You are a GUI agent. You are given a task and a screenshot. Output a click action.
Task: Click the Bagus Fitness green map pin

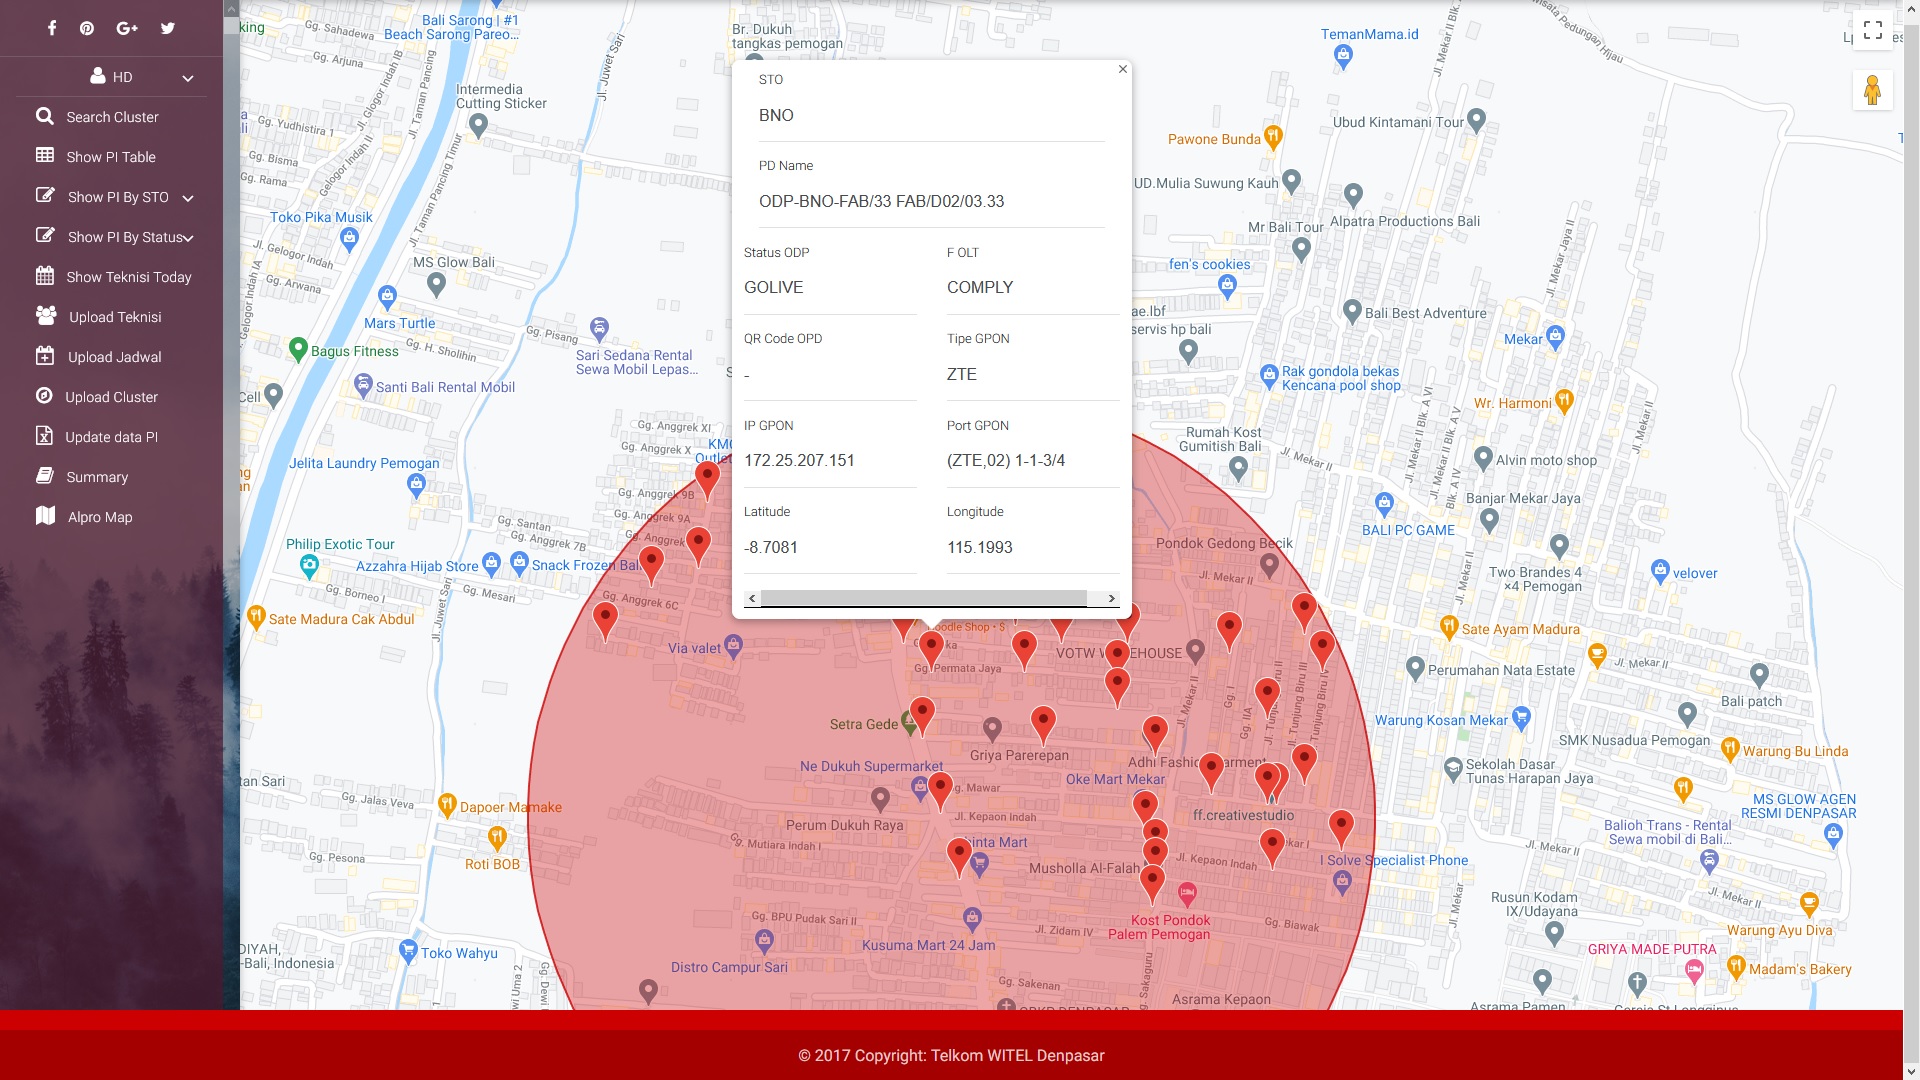[297, 349]
